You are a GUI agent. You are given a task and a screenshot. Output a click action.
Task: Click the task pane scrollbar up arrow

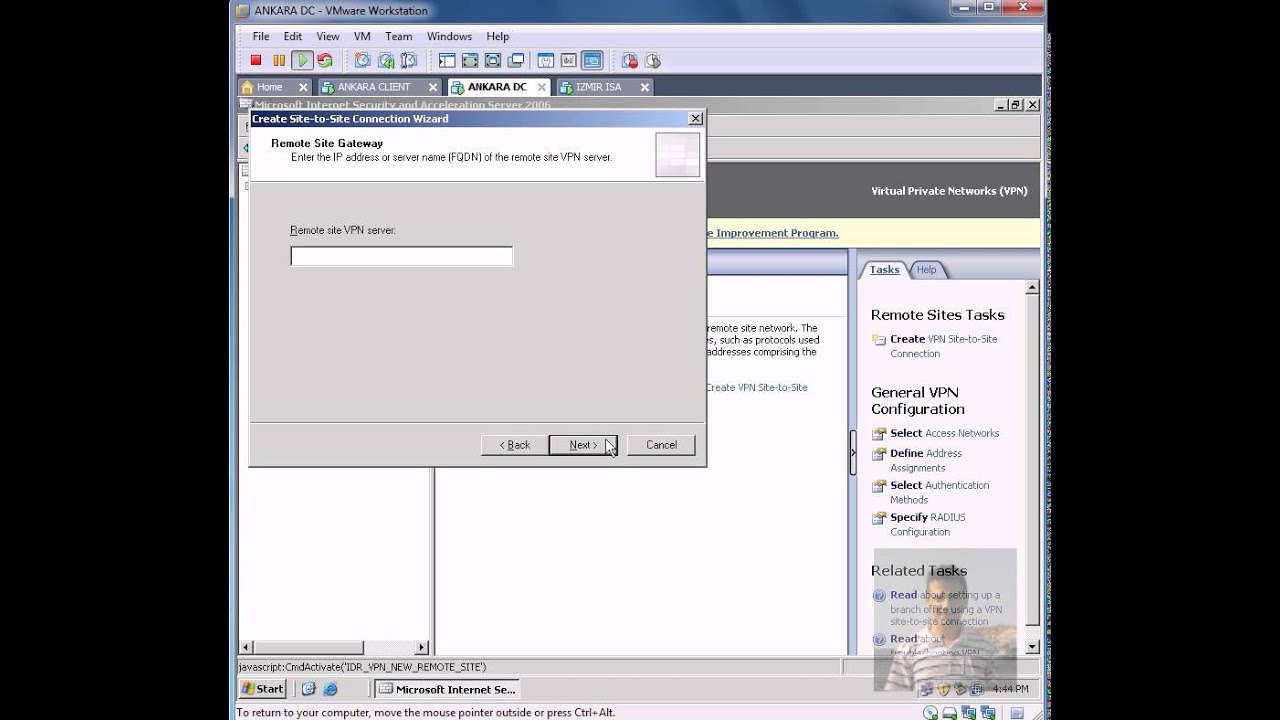tap(1033, 288)
